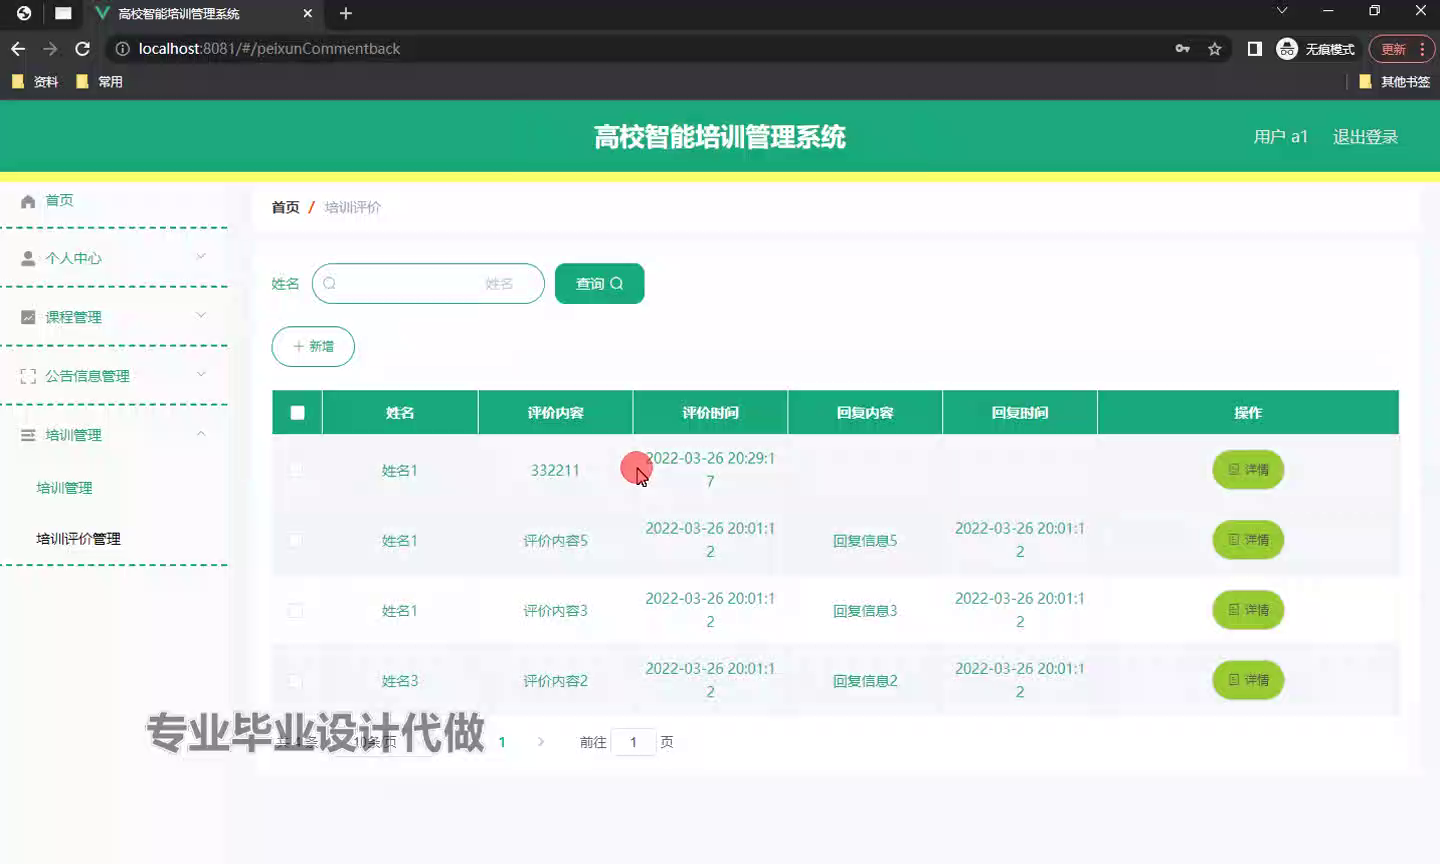Open tab search dropdown arrow
Viewport: 1440px width, 864px height.
point(1282,11)
